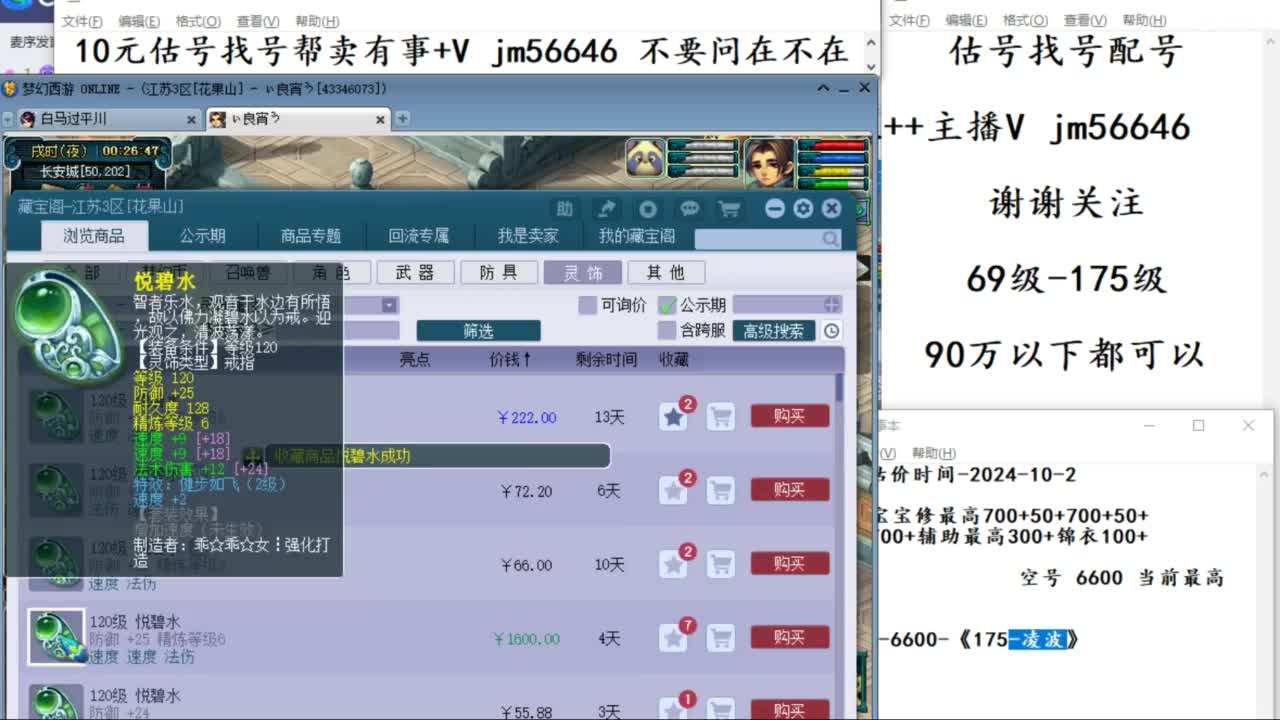Screen dimensions: 1280x720
Task: Buy the ¥222.00 item
Action: coord(790,416)
